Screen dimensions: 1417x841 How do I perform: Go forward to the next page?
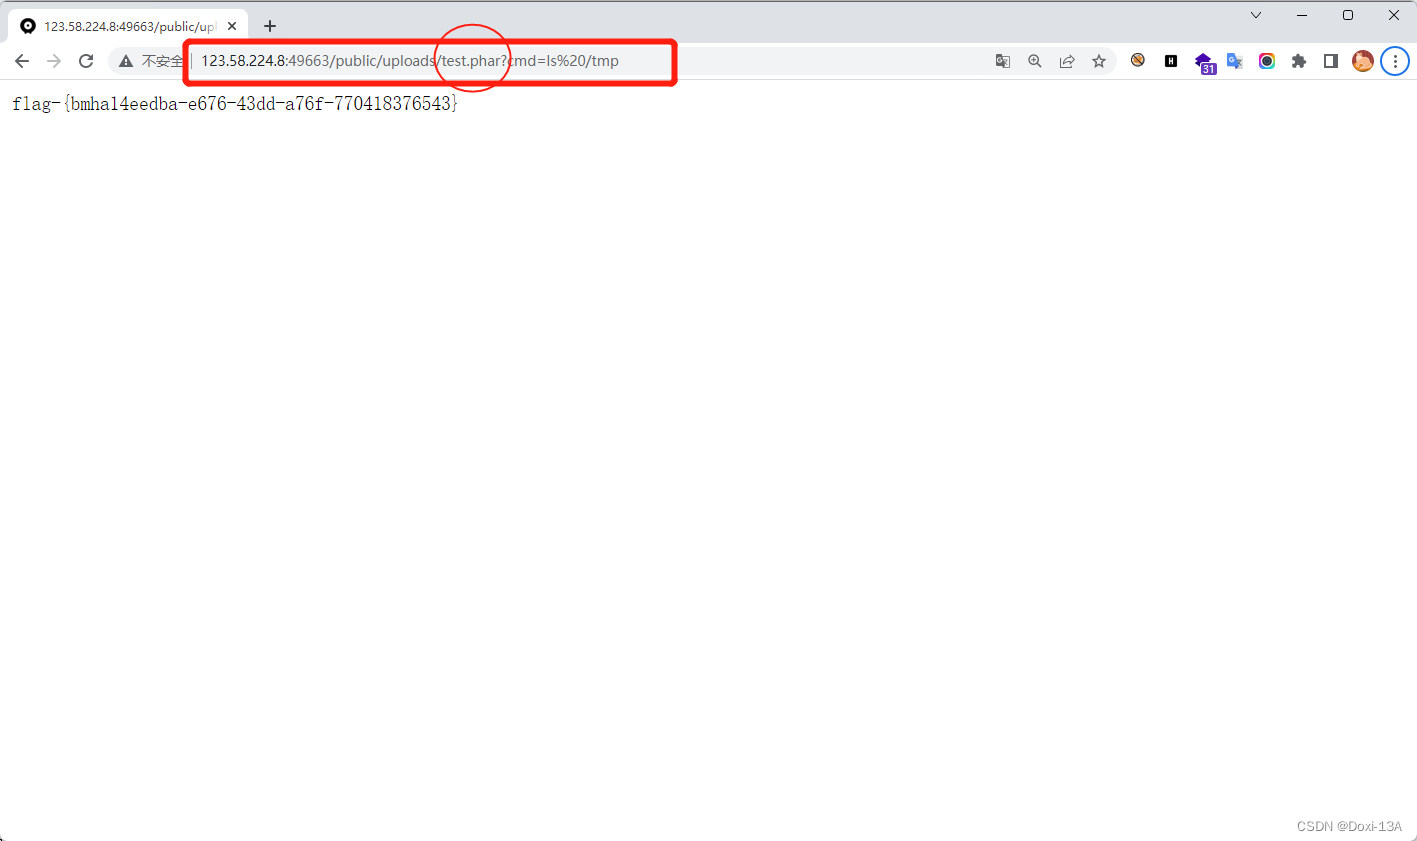pyautogui.click(x=54, y=61)
